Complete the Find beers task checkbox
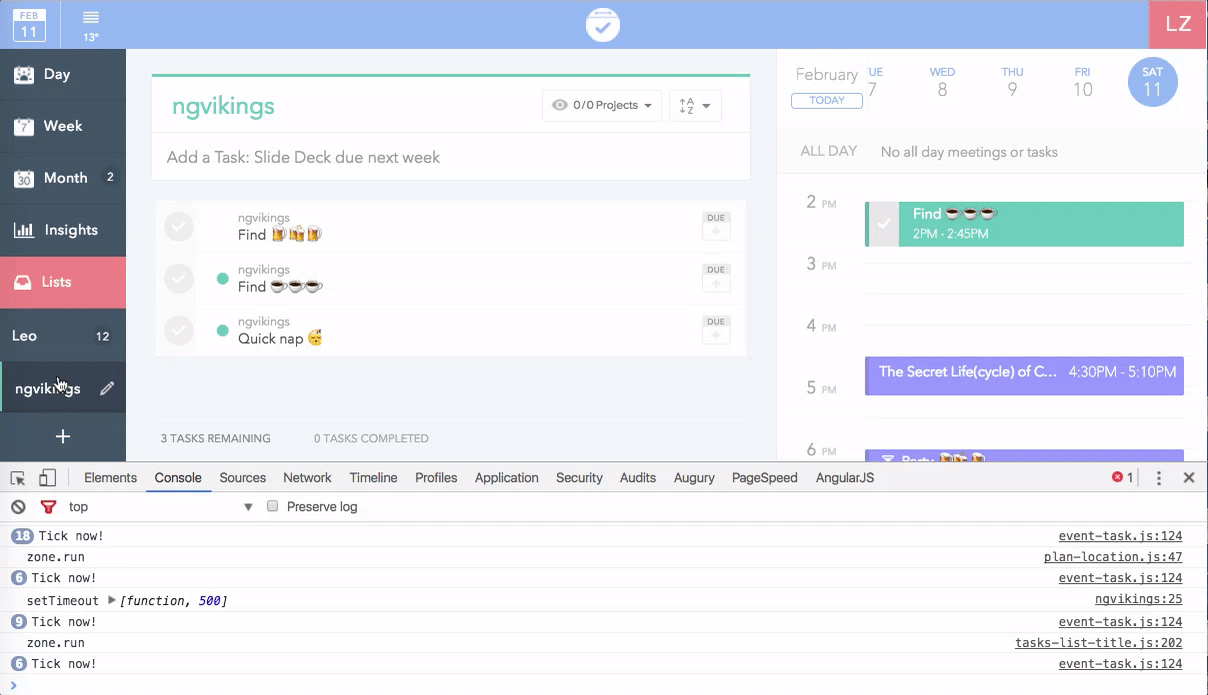The width and height of the screenshot is (1208, 695). (179, 226)
